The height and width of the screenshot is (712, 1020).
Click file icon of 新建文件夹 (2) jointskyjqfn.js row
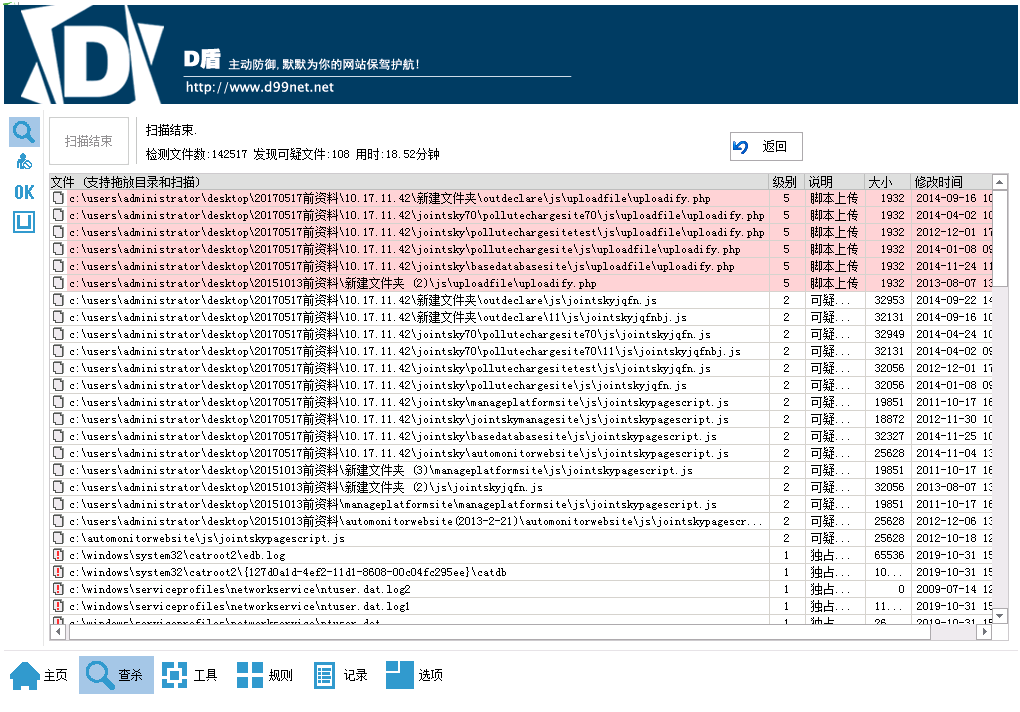point(58,487)
